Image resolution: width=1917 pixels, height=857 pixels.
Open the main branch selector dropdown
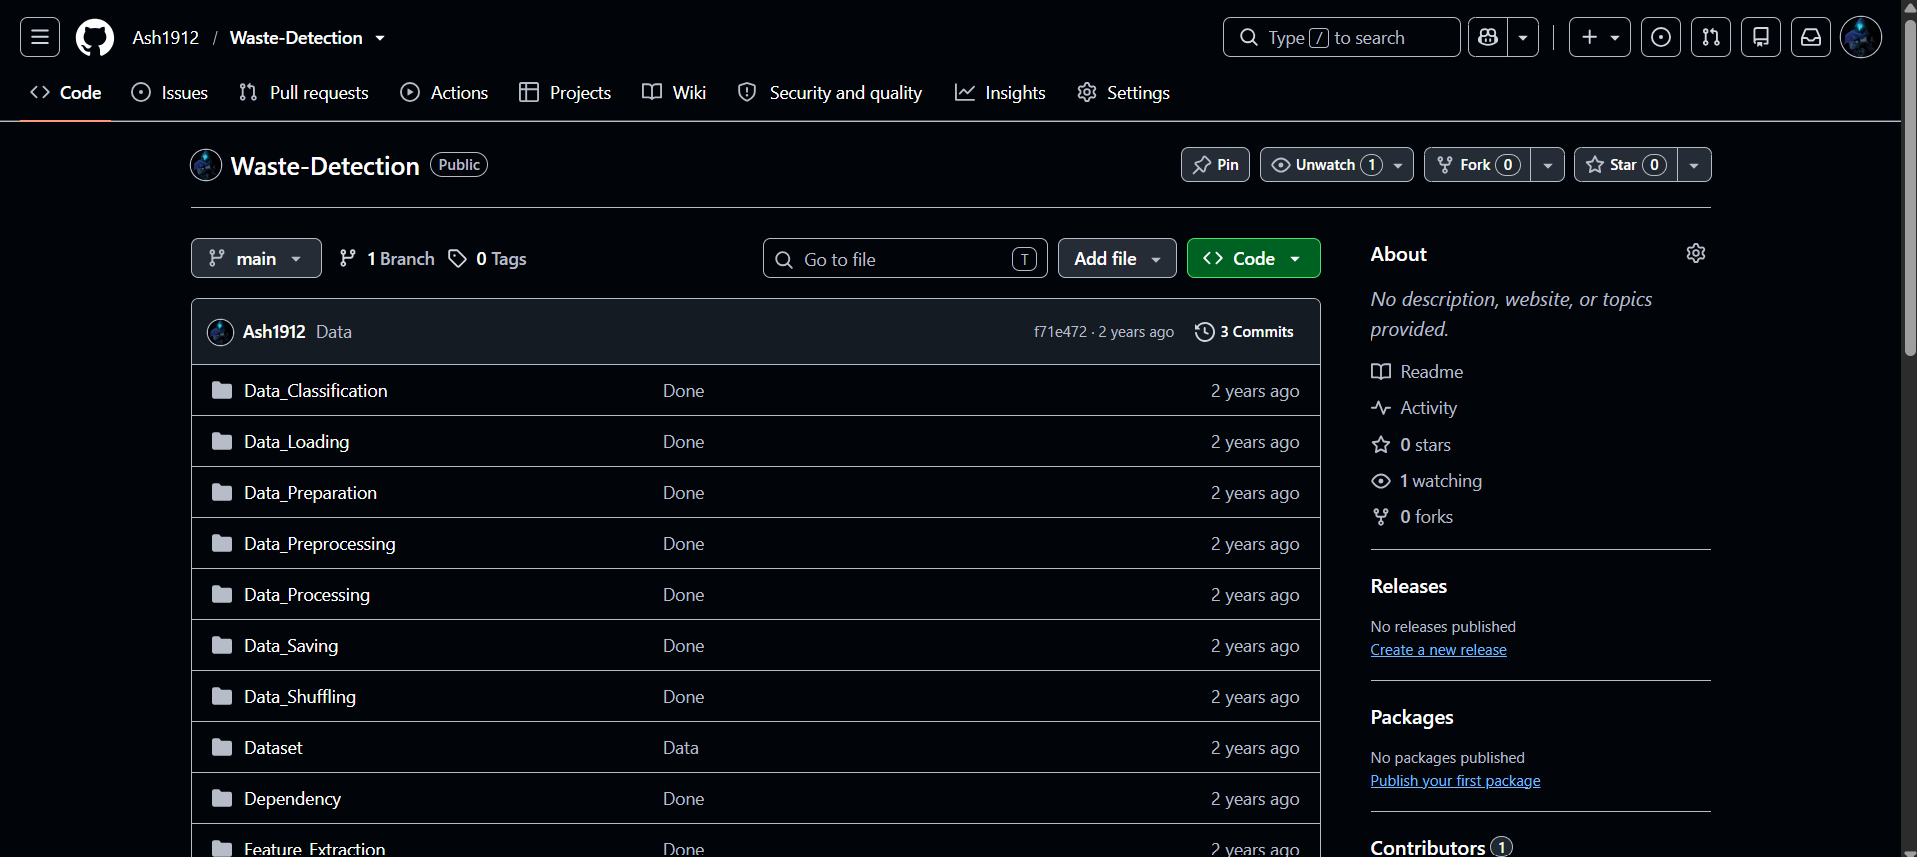[256, 258]
